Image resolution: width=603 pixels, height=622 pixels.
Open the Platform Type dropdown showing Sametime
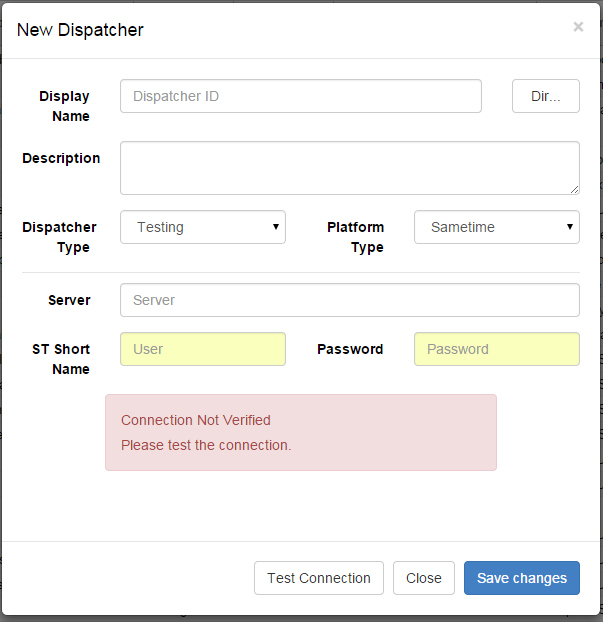tap(497, 227)
